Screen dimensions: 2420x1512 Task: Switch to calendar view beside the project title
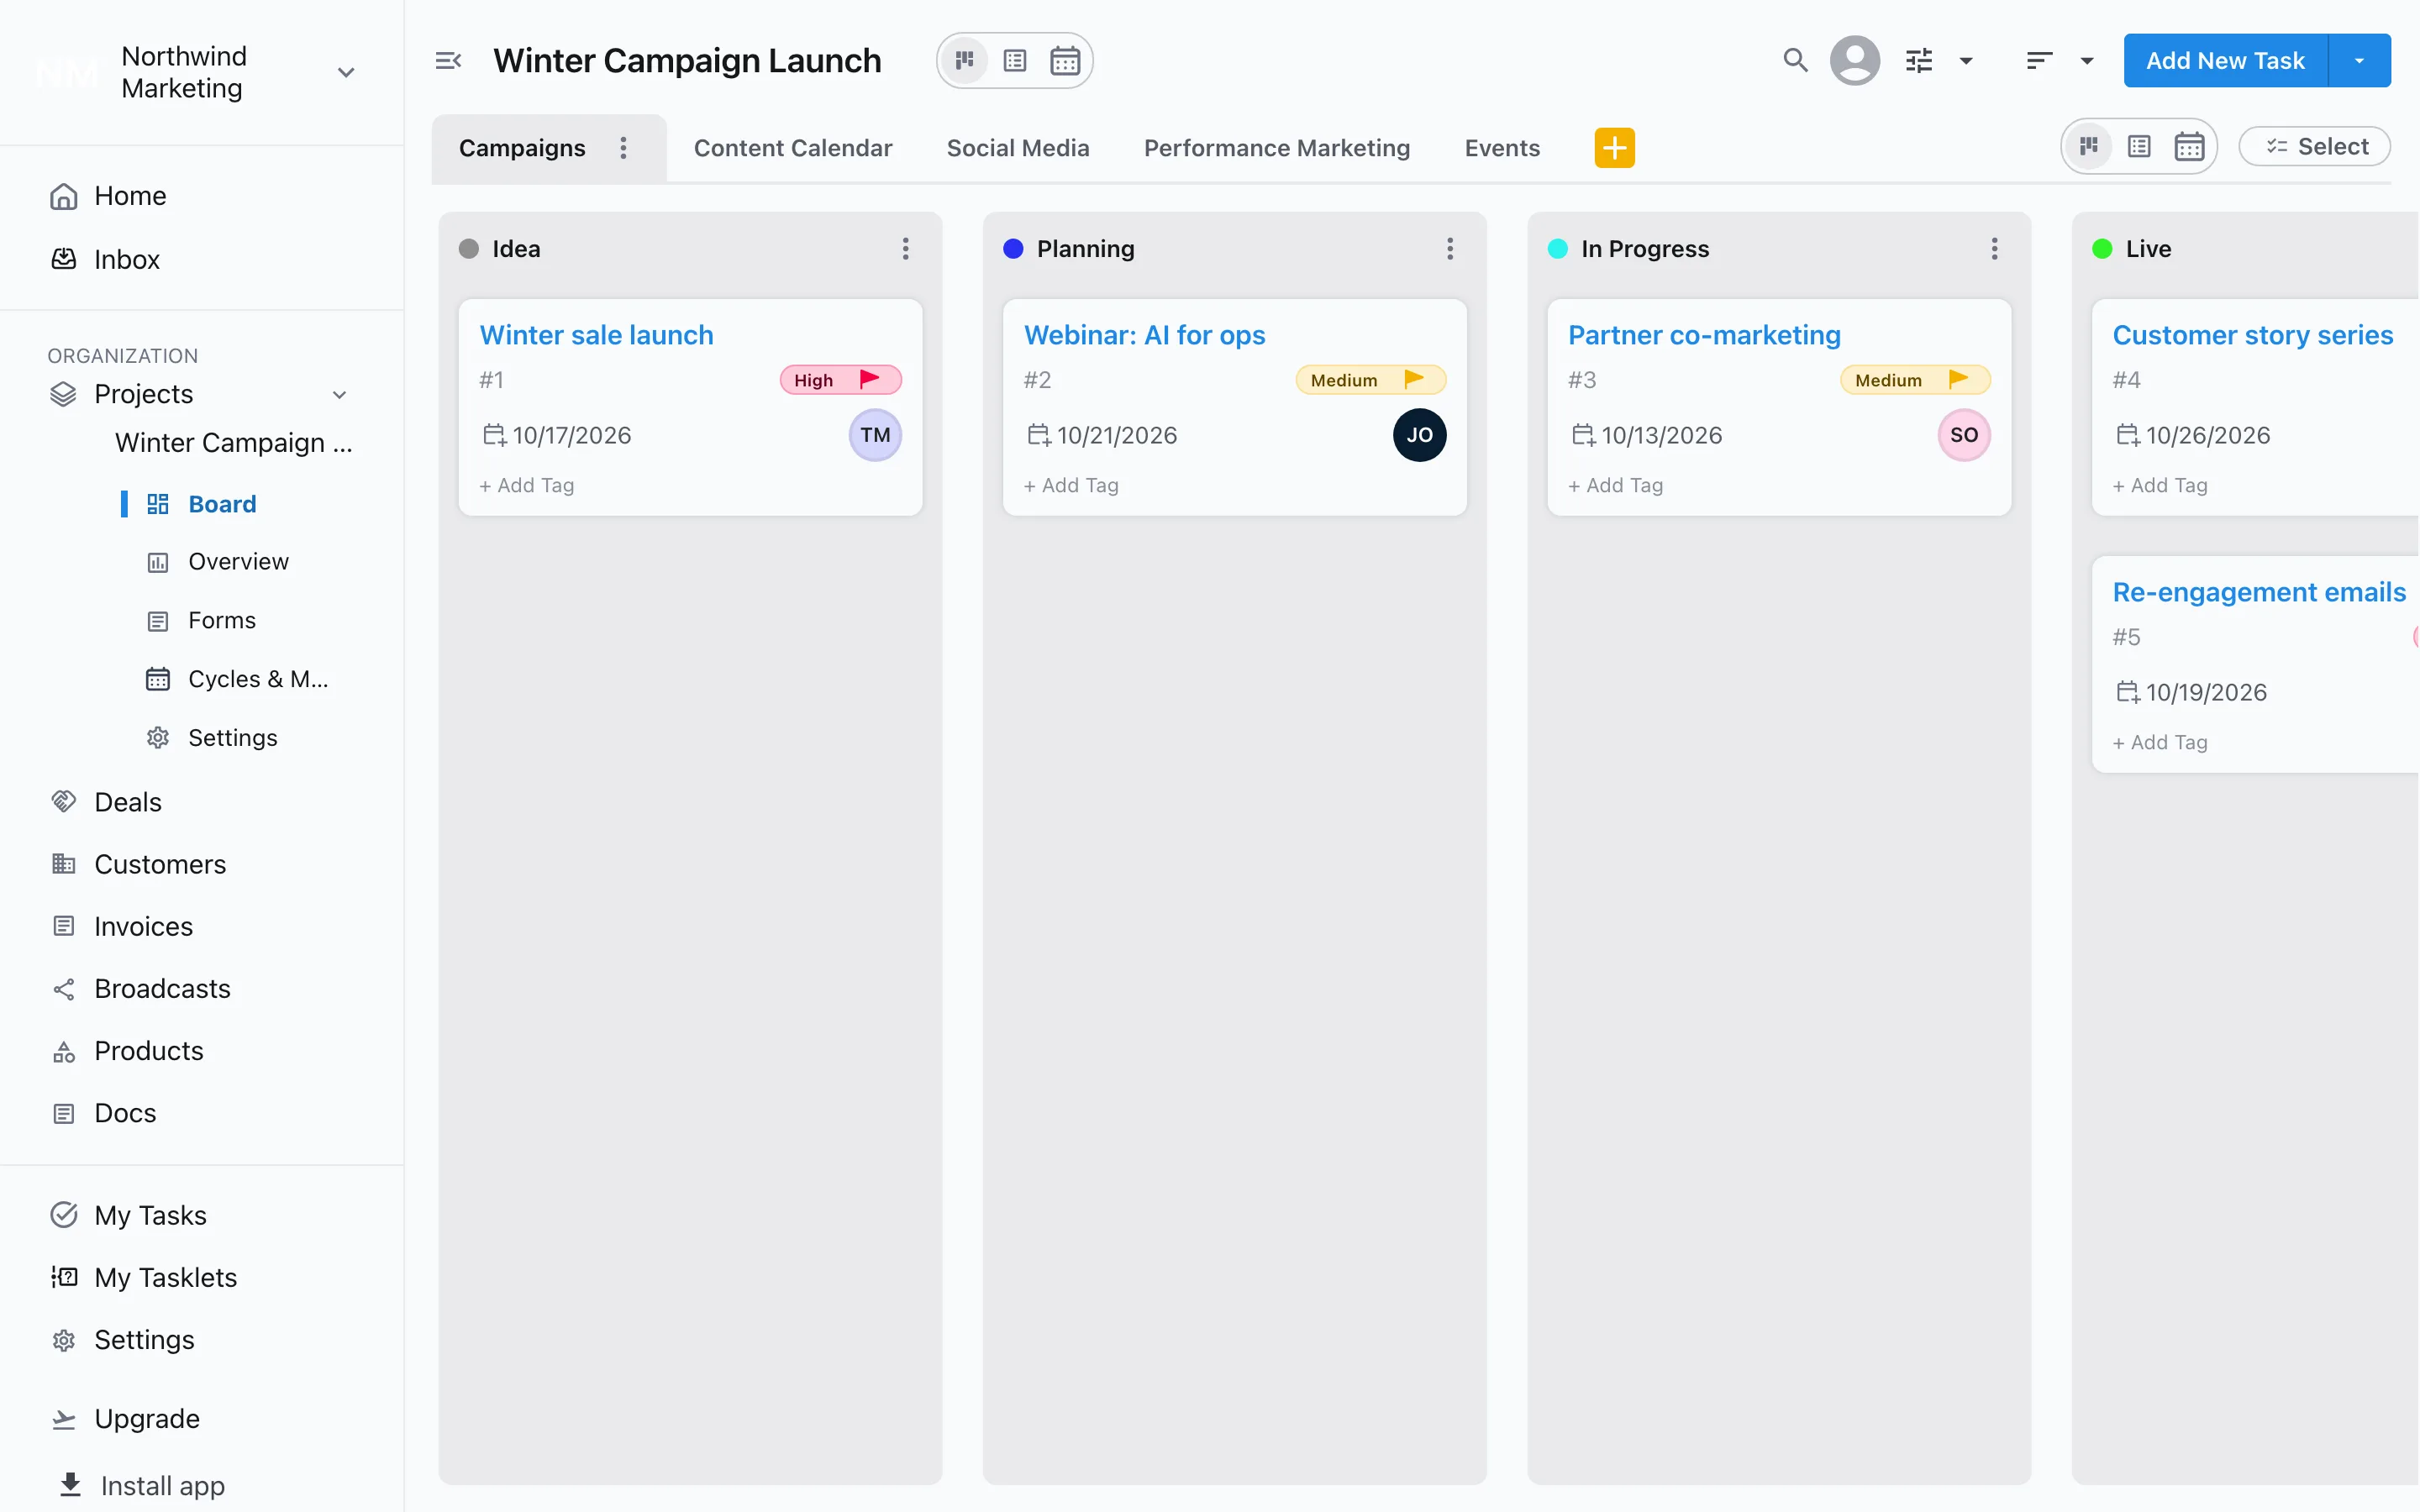point(1064,61)
